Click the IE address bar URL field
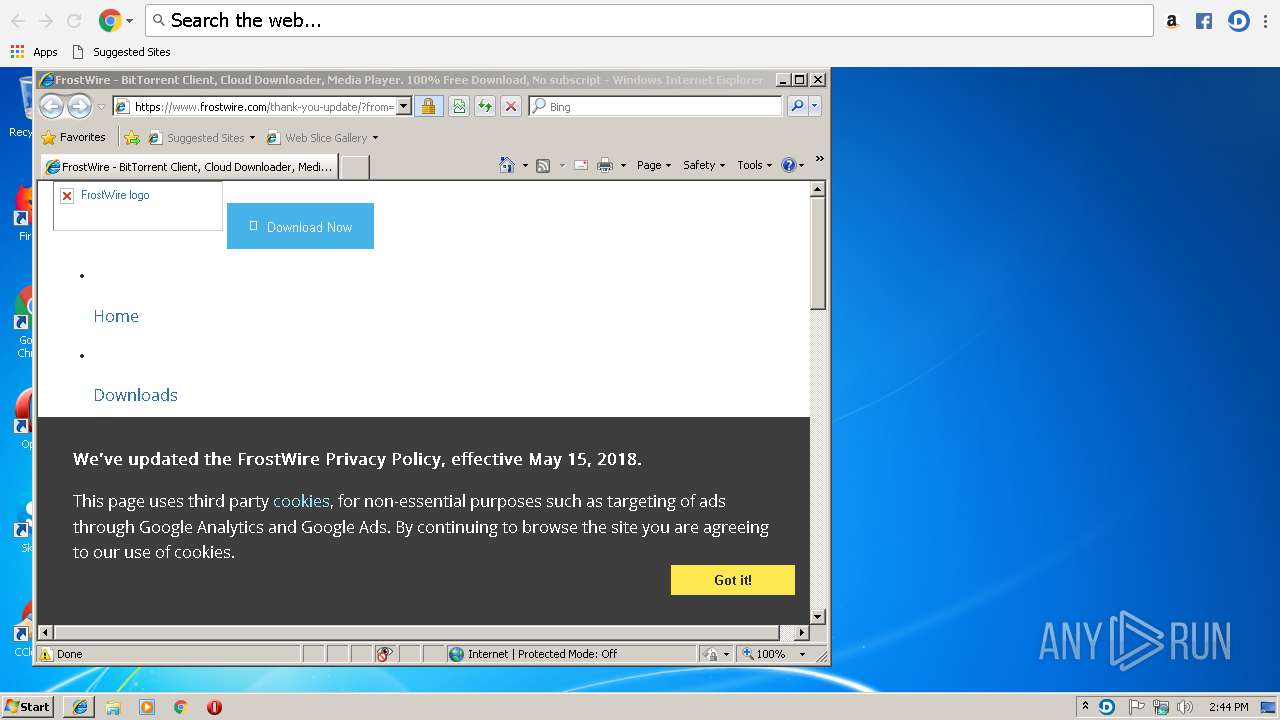The width and height of the screenshot is (1280, 720). pyautogui.click(x=254, y=107)
